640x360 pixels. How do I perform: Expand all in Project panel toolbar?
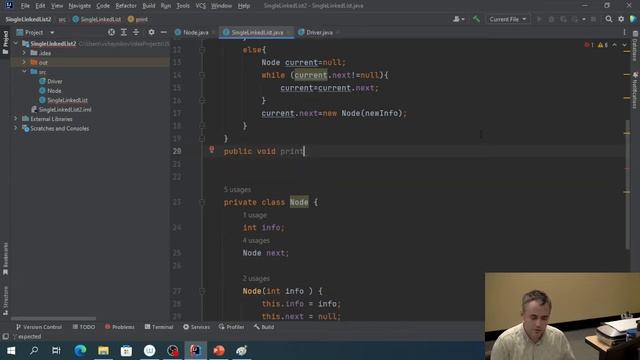click(x=124, y=32)
